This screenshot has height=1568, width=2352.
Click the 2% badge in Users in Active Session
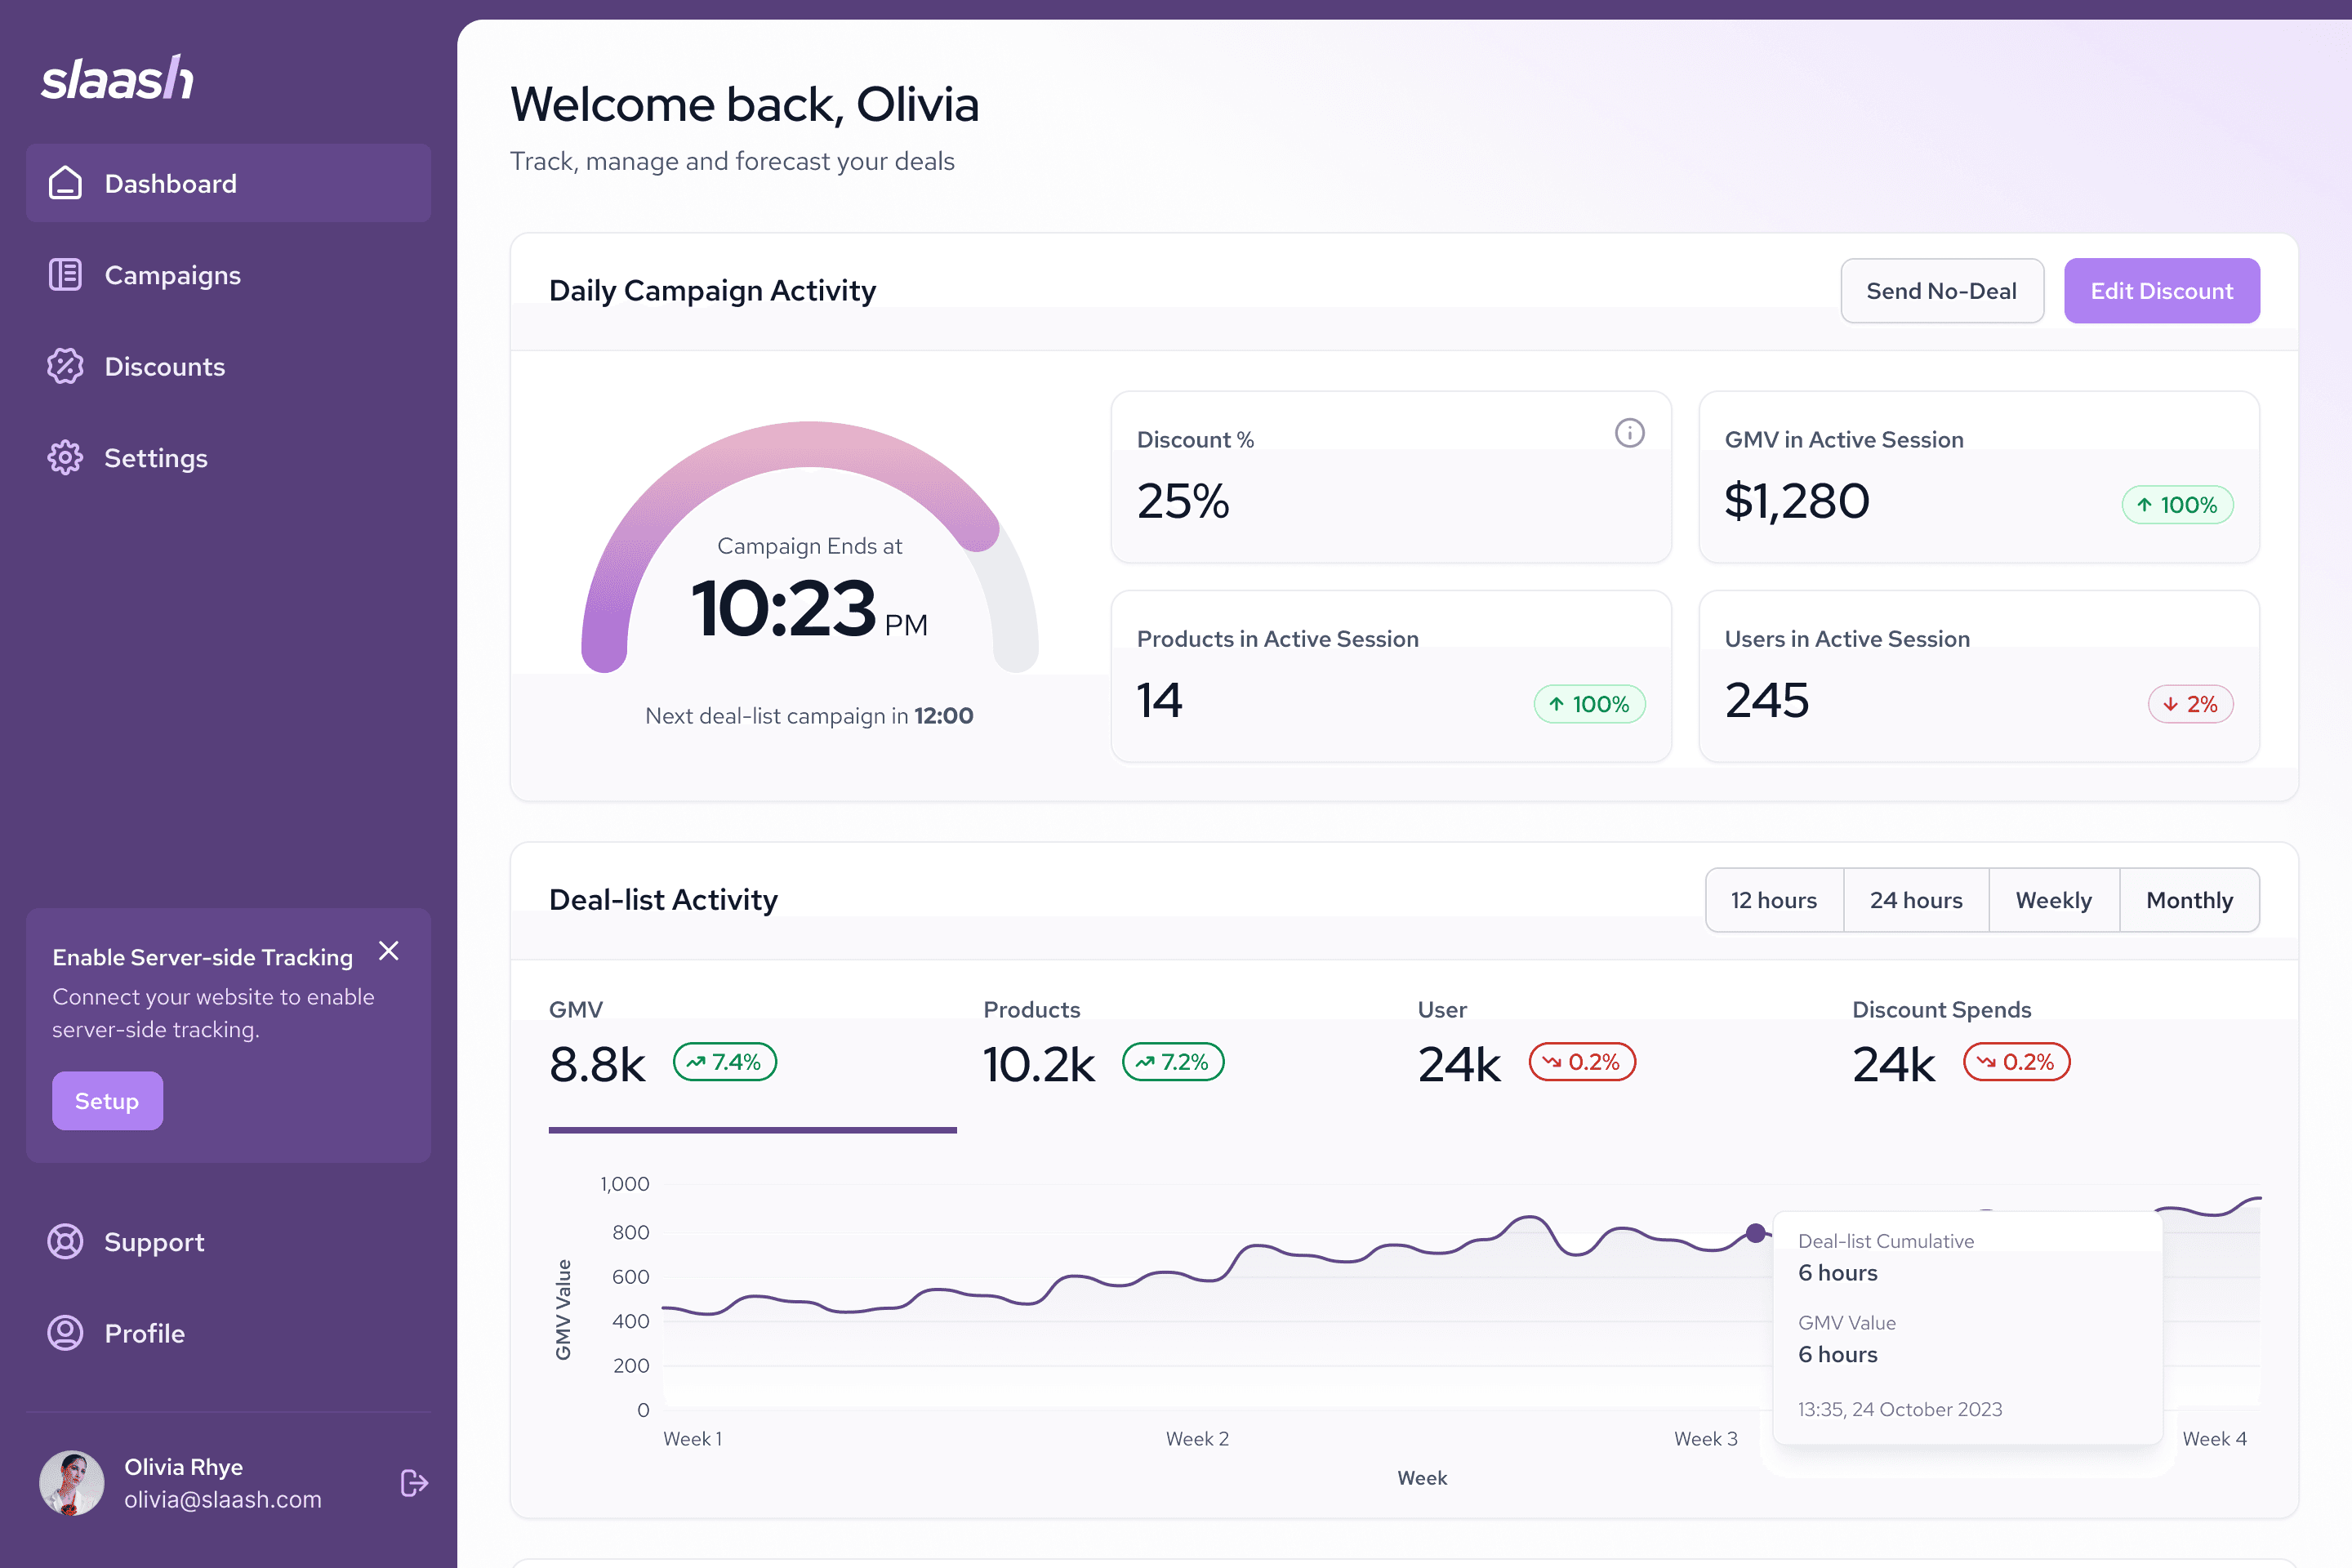click(2190, 704)
